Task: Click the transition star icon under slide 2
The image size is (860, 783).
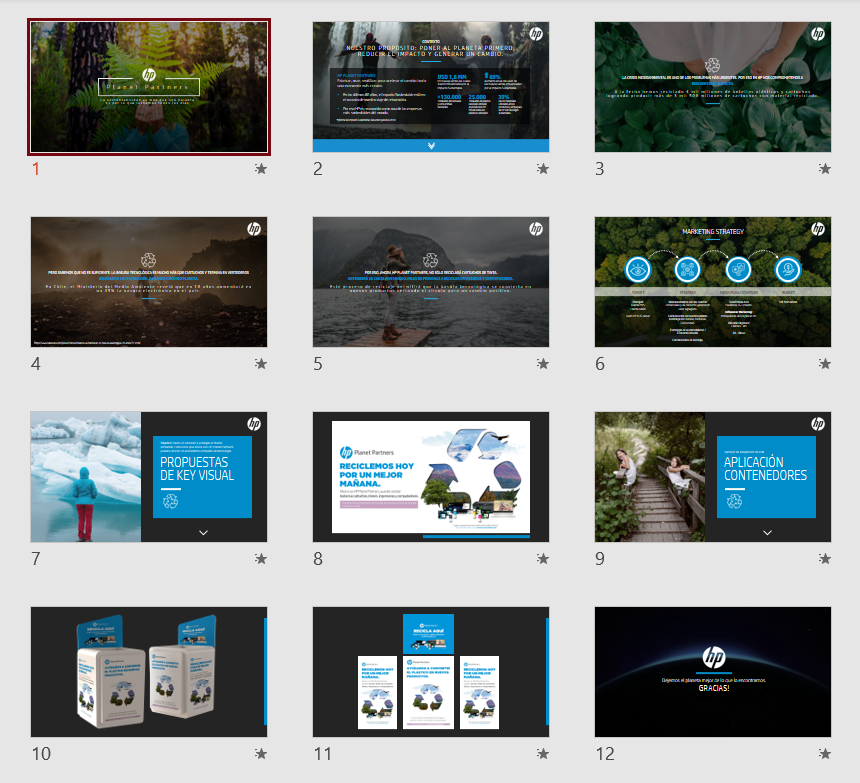Action: 543,169
